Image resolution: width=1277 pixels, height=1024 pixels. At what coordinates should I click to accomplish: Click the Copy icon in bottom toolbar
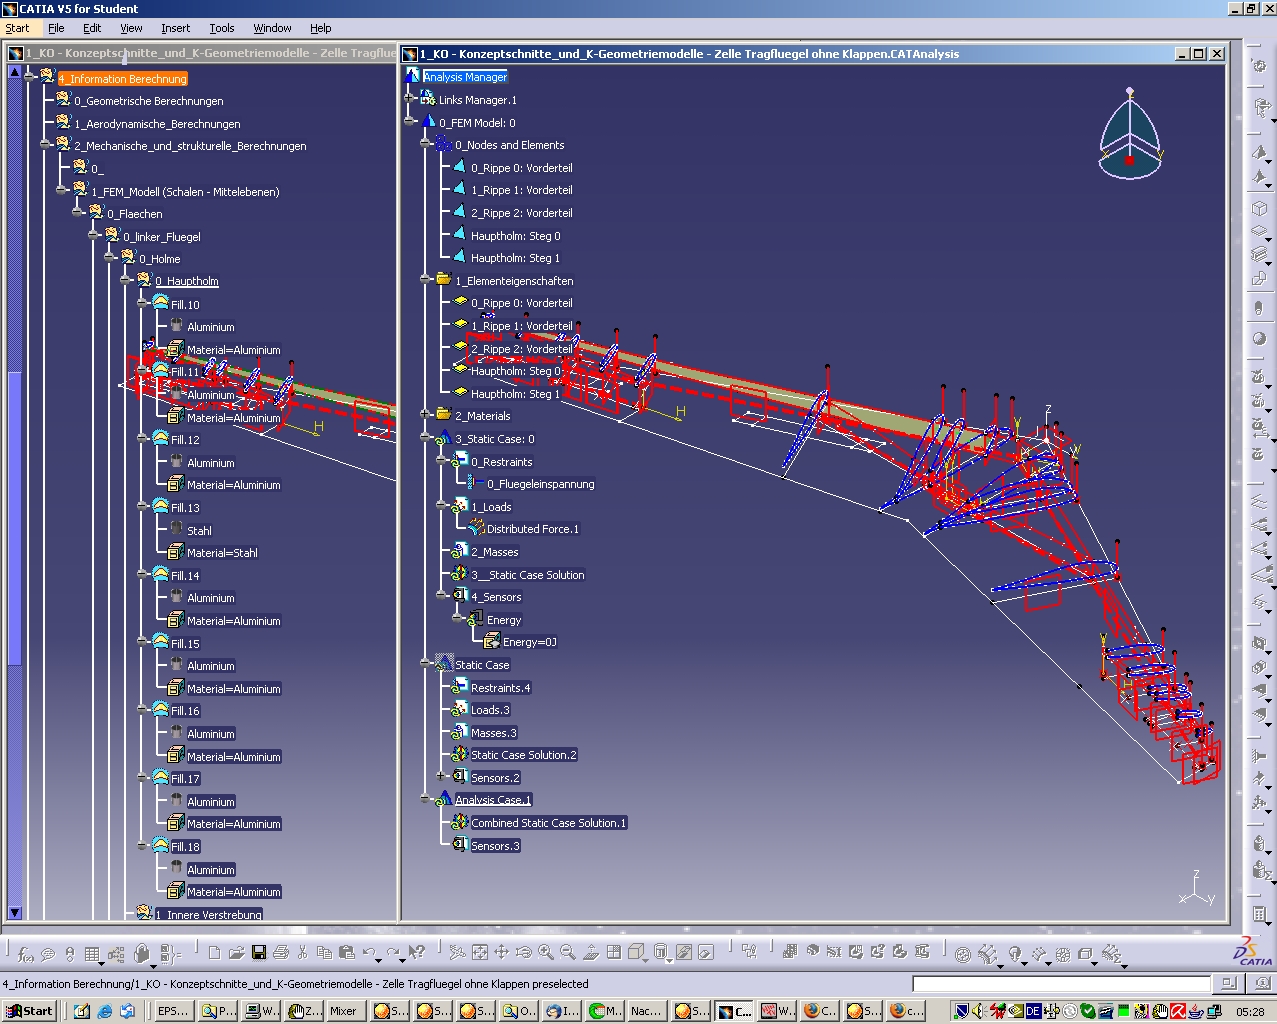tap(324, 953)
